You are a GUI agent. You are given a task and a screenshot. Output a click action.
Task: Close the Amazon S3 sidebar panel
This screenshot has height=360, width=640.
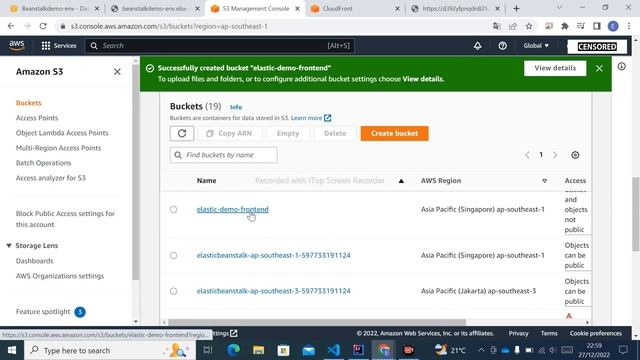click(x=117, y=72)
